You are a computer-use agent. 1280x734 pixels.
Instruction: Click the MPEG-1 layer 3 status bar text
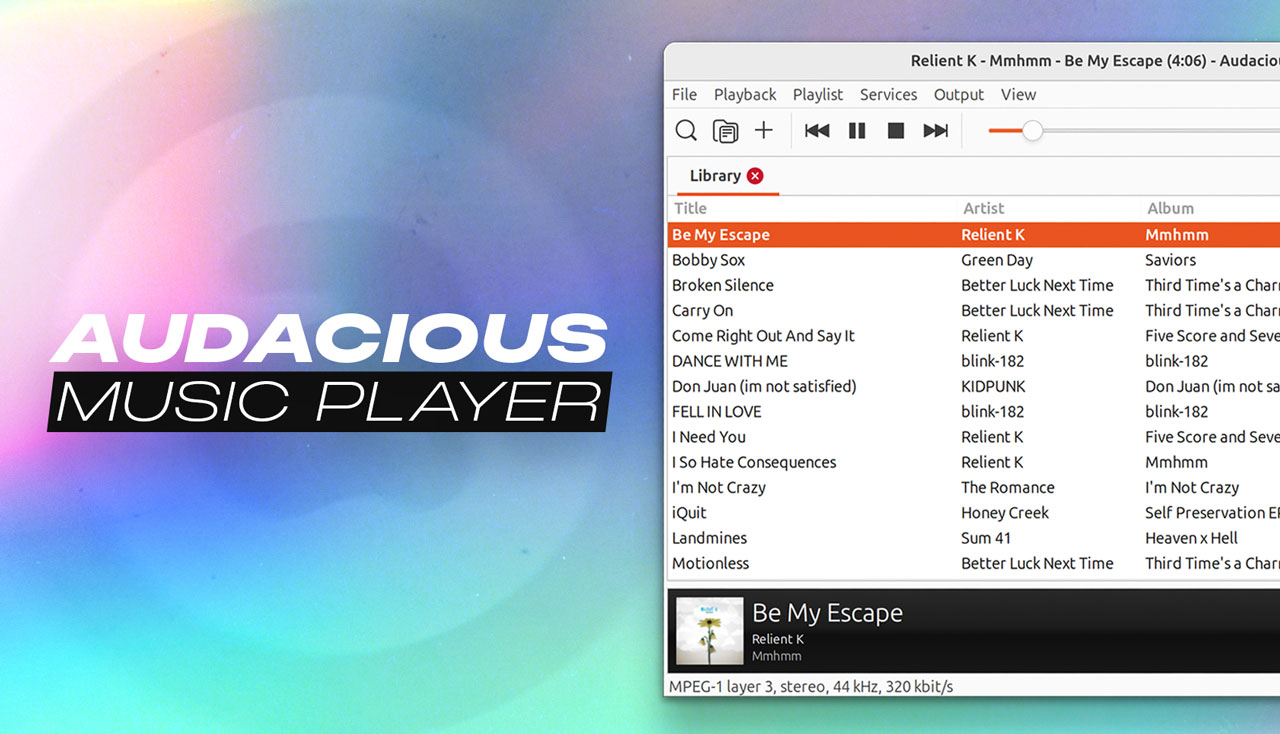811,686
